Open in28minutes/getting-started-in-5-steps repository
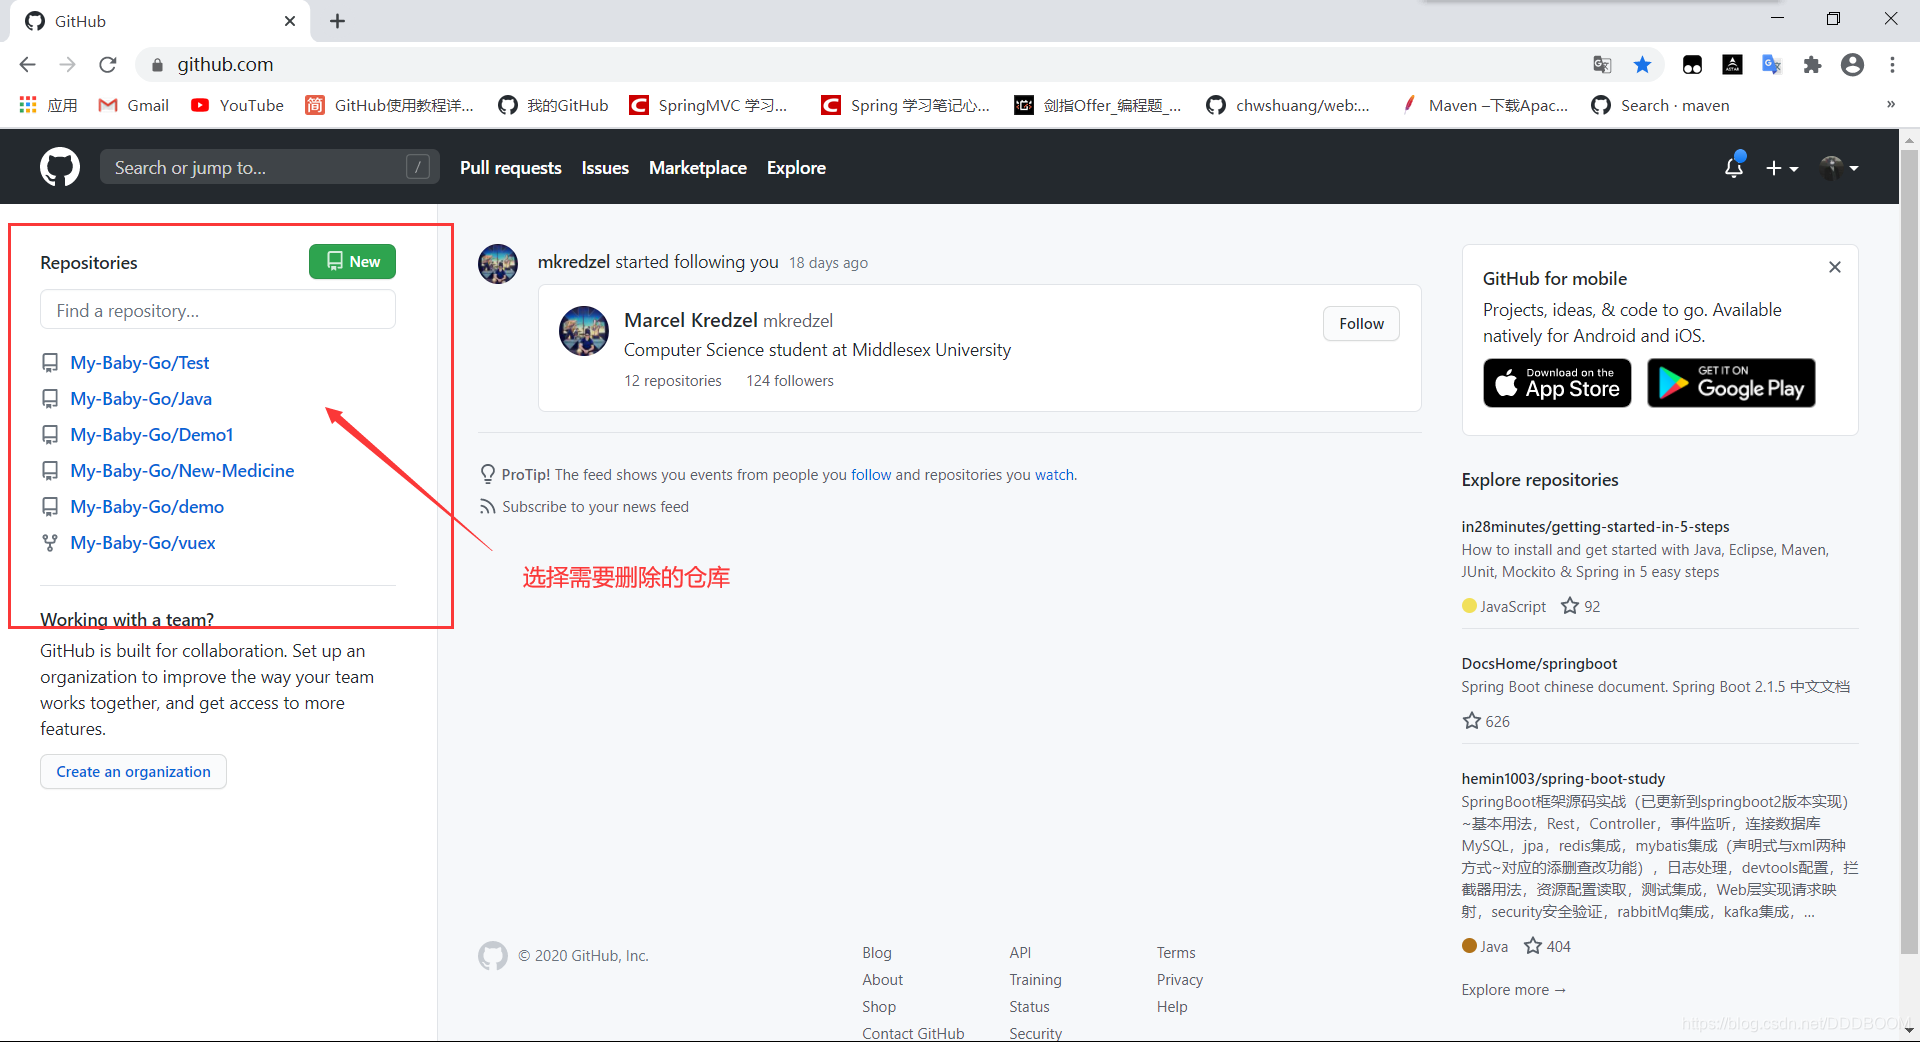1920x1042 pixels. 1595,527
